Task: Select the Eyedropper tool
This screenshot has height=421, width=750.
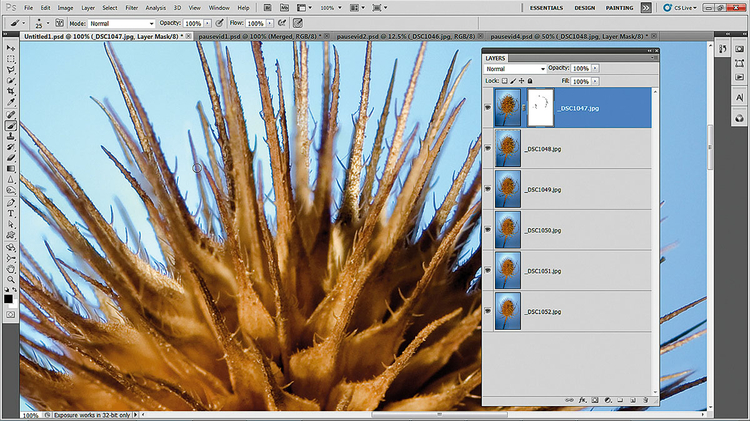Action: tap(11, 102)
